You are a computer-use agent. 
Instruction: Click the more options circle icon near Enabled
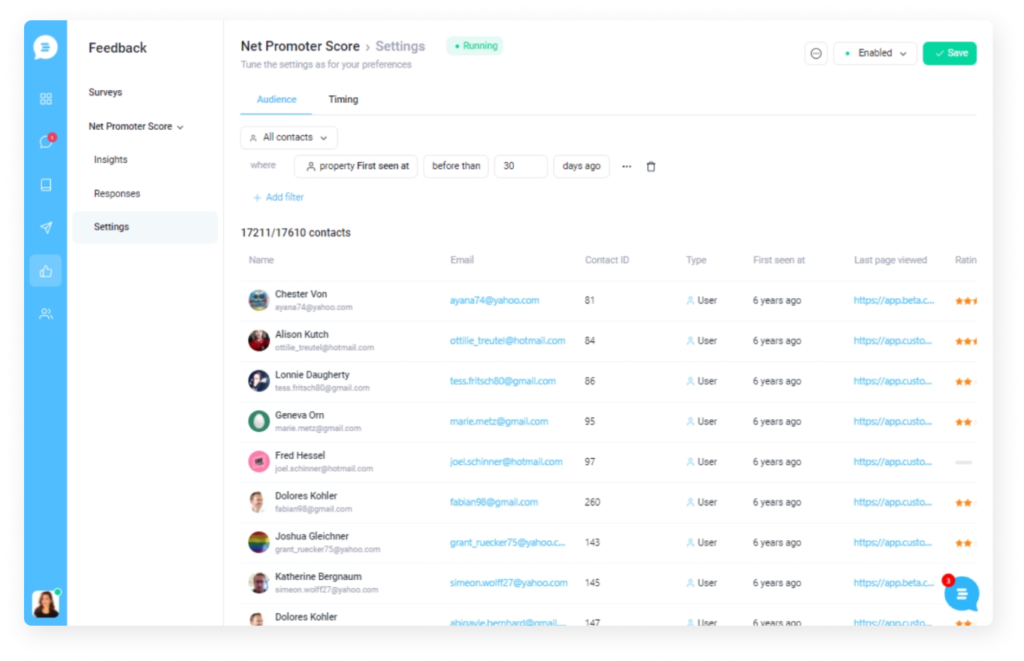(816, 54)
